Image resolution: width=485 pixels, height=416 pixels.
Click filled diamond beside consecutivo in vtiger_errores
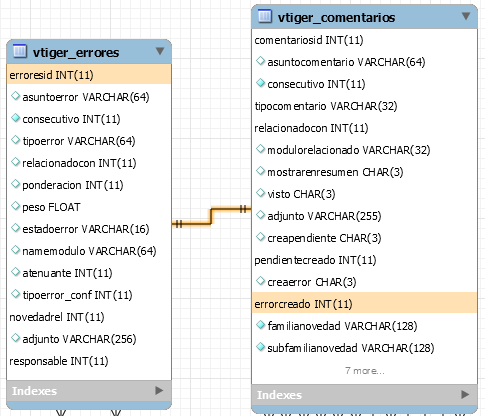point(15,118)
